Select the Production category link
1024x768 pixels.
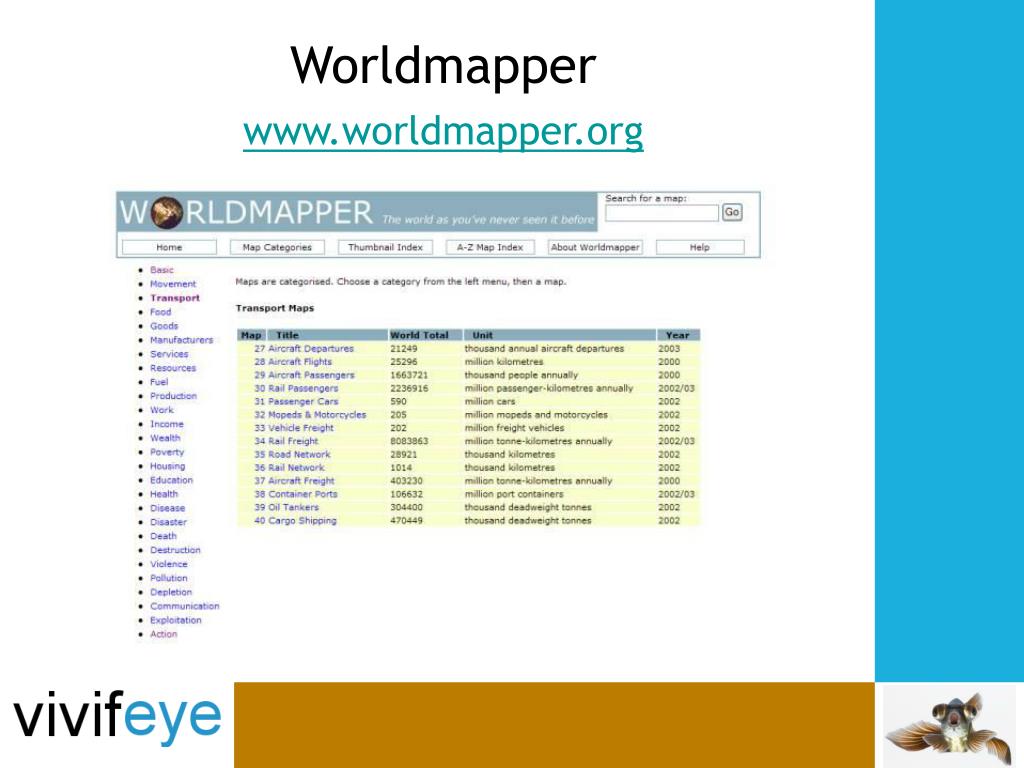coord(173,396)
